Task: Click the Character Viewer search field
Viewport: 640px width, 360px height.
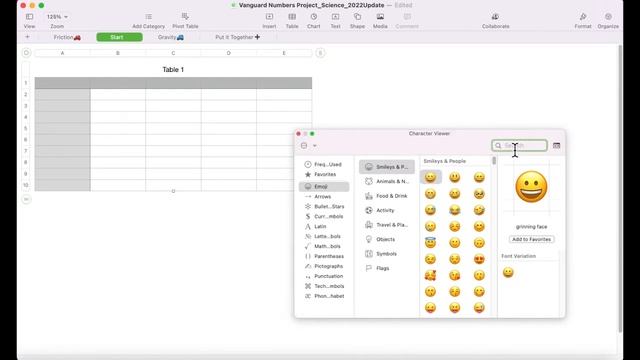Action: 520,145
